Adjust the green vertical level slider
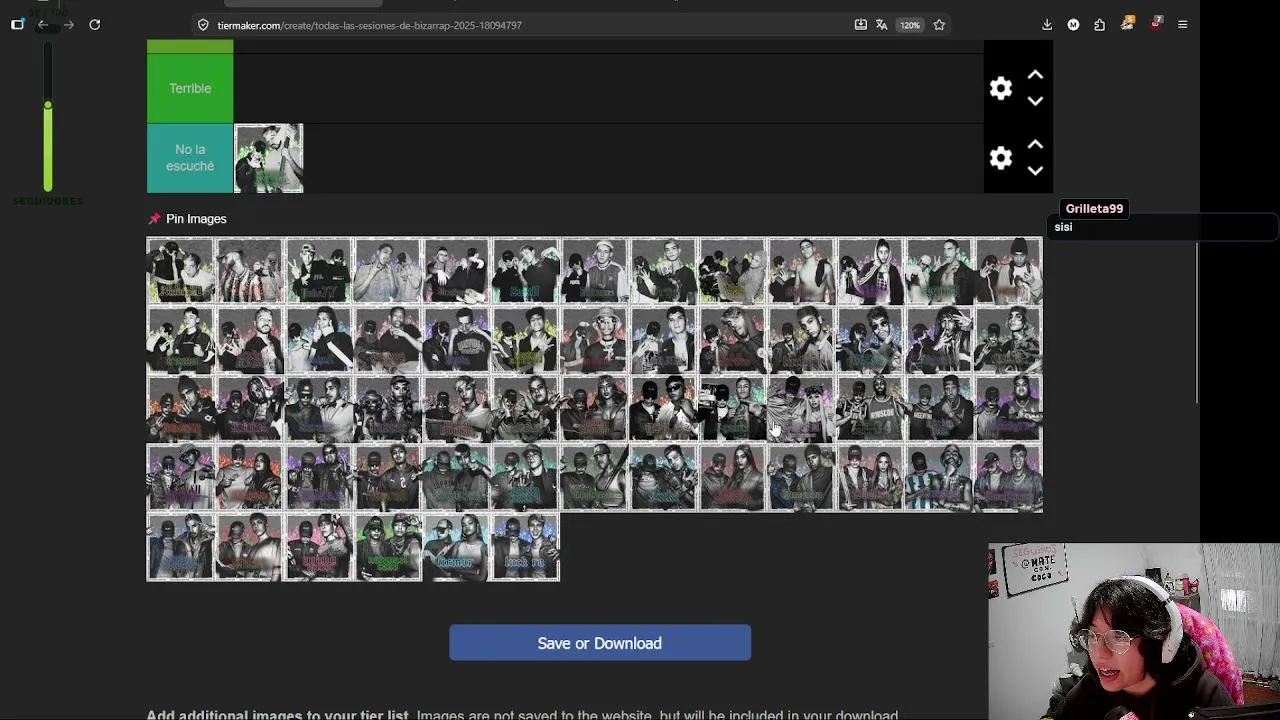Screen dimensions: 1280x720 coord(47,105)
